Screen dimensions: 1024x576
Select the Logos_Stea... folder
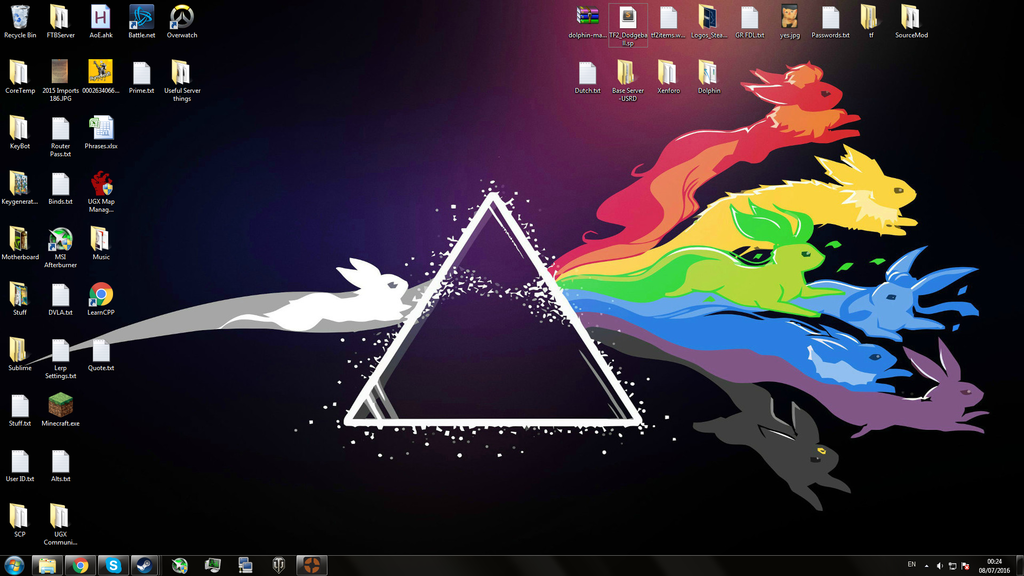[709, 22]
